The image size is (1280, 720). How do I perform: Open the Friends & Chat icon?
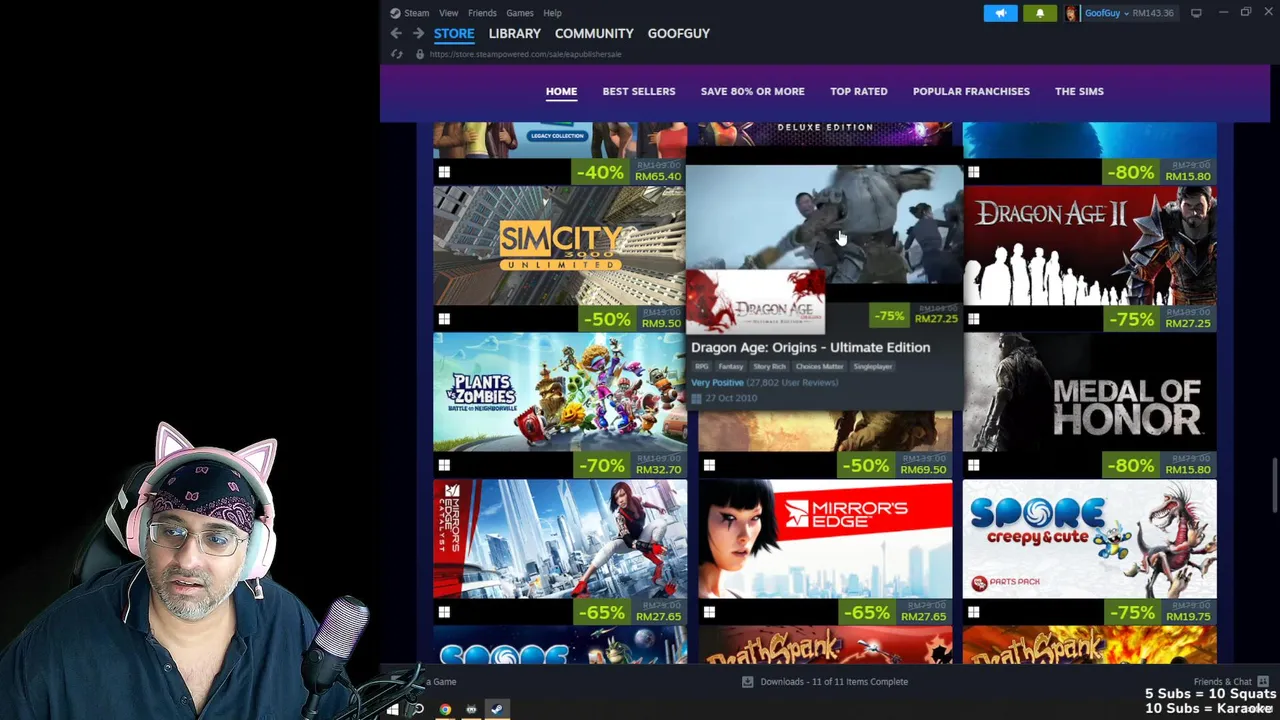coord(1263,682)
